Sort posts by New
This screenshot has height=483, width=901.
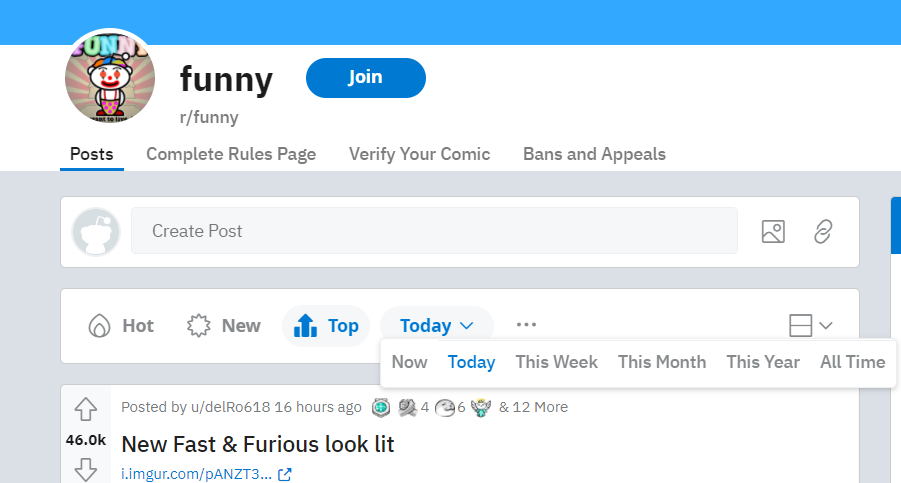[x=224, y=326]
